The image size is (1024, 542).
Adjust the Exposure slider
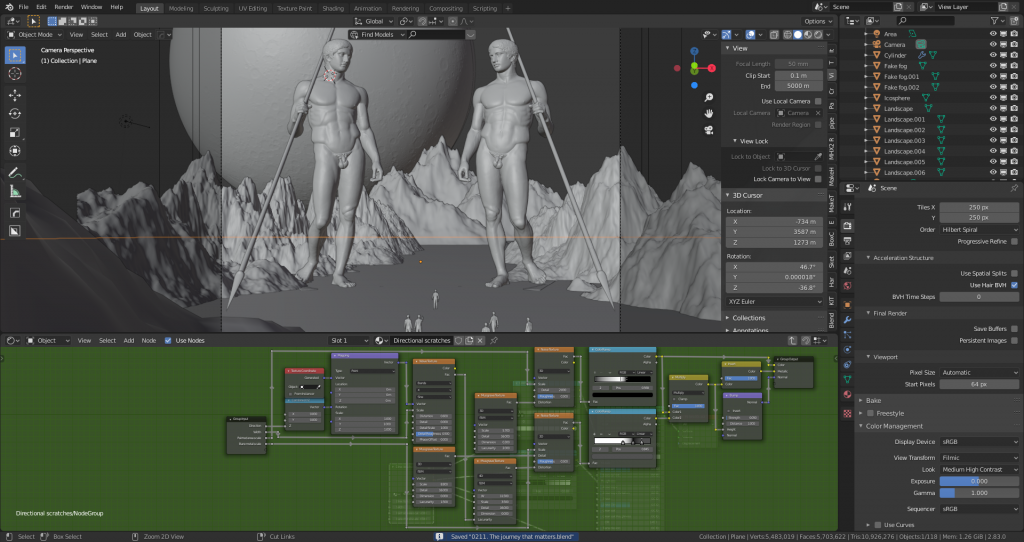pyautogui.click(x=979, y=481)
